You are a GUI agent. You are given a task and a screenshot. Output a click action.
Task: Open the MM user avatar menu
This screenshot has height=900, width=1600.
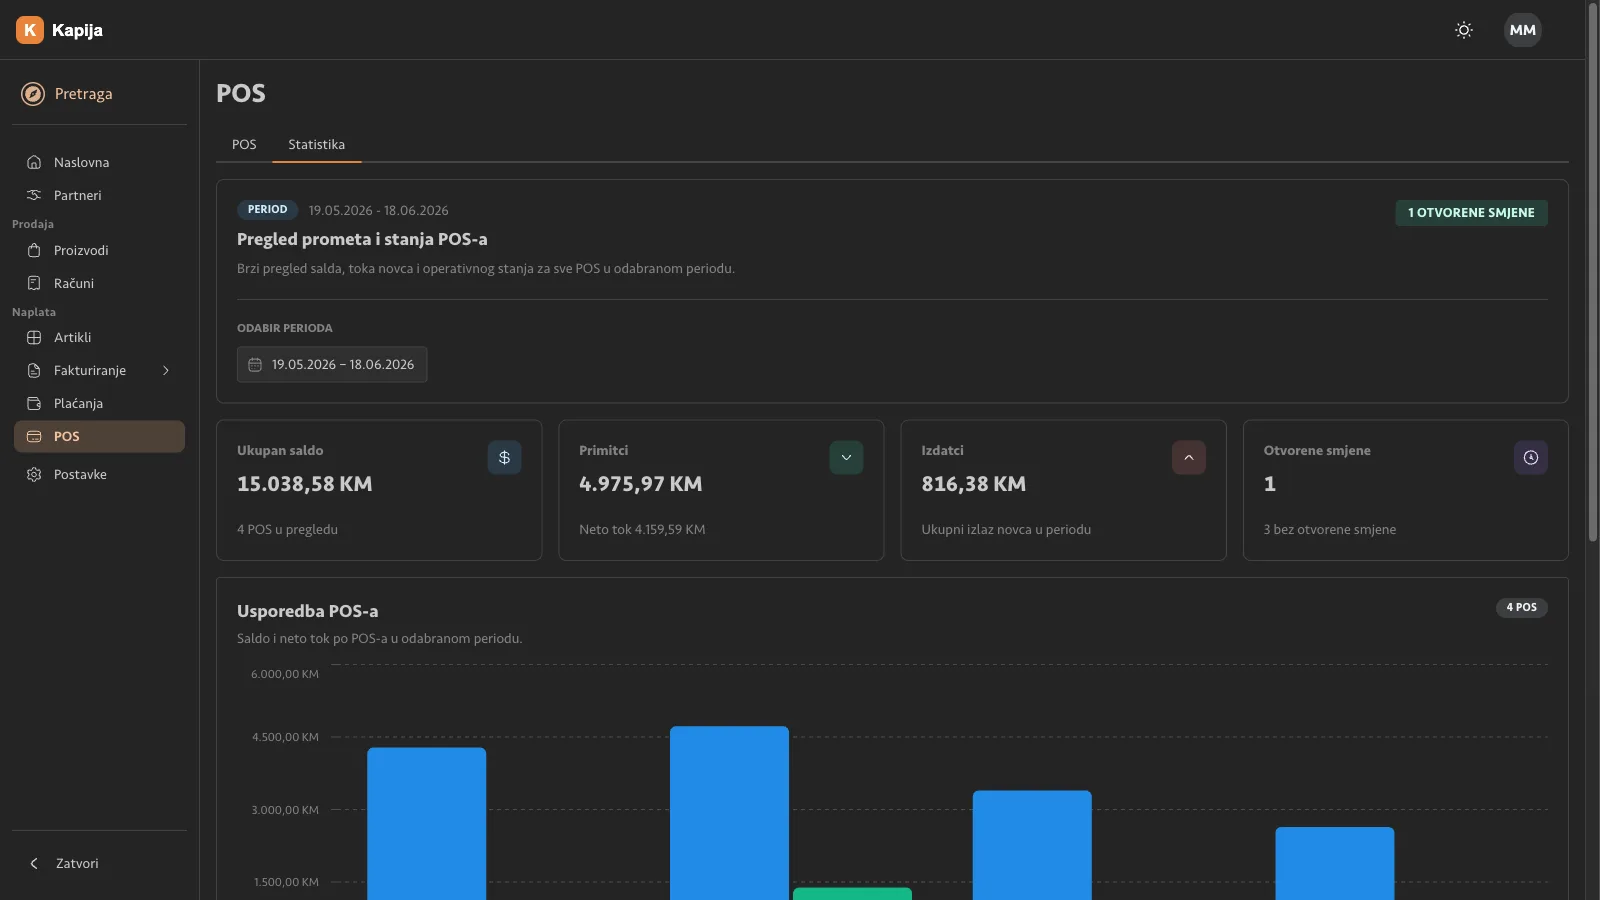point(1523,30)
